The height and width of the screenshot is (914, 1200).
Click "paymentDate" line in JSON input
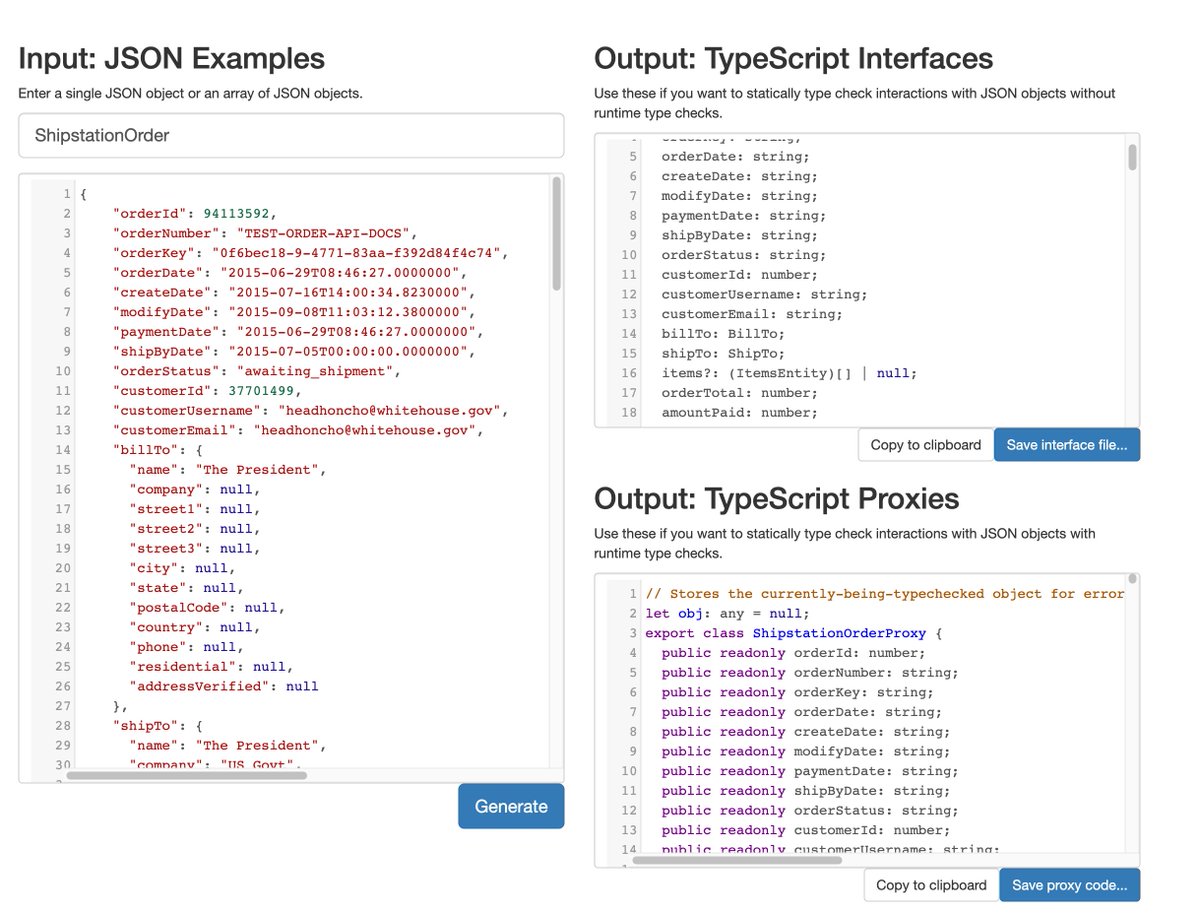coord(298,331)
